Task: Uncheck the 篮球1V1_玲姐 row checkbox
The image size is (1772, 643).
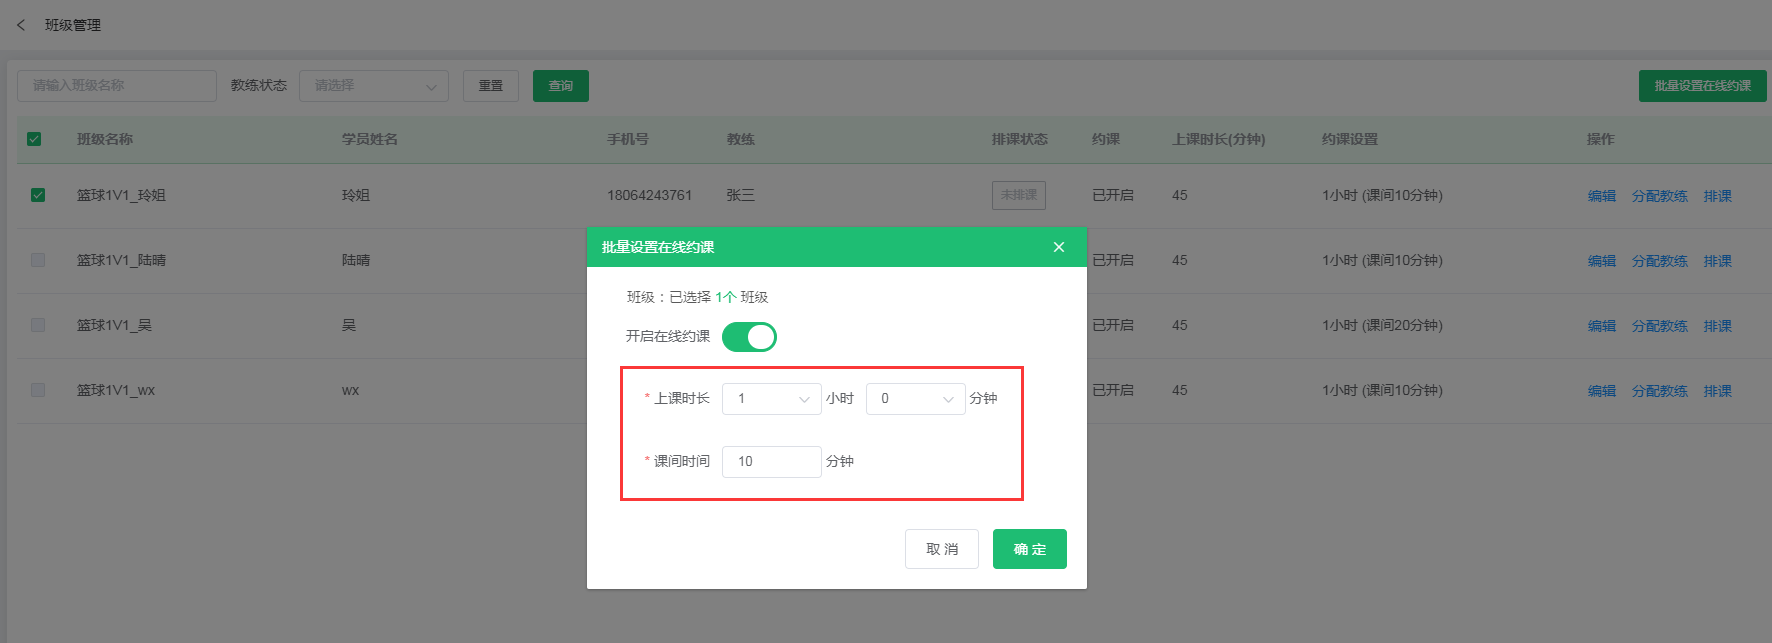Action: [38, 195]
